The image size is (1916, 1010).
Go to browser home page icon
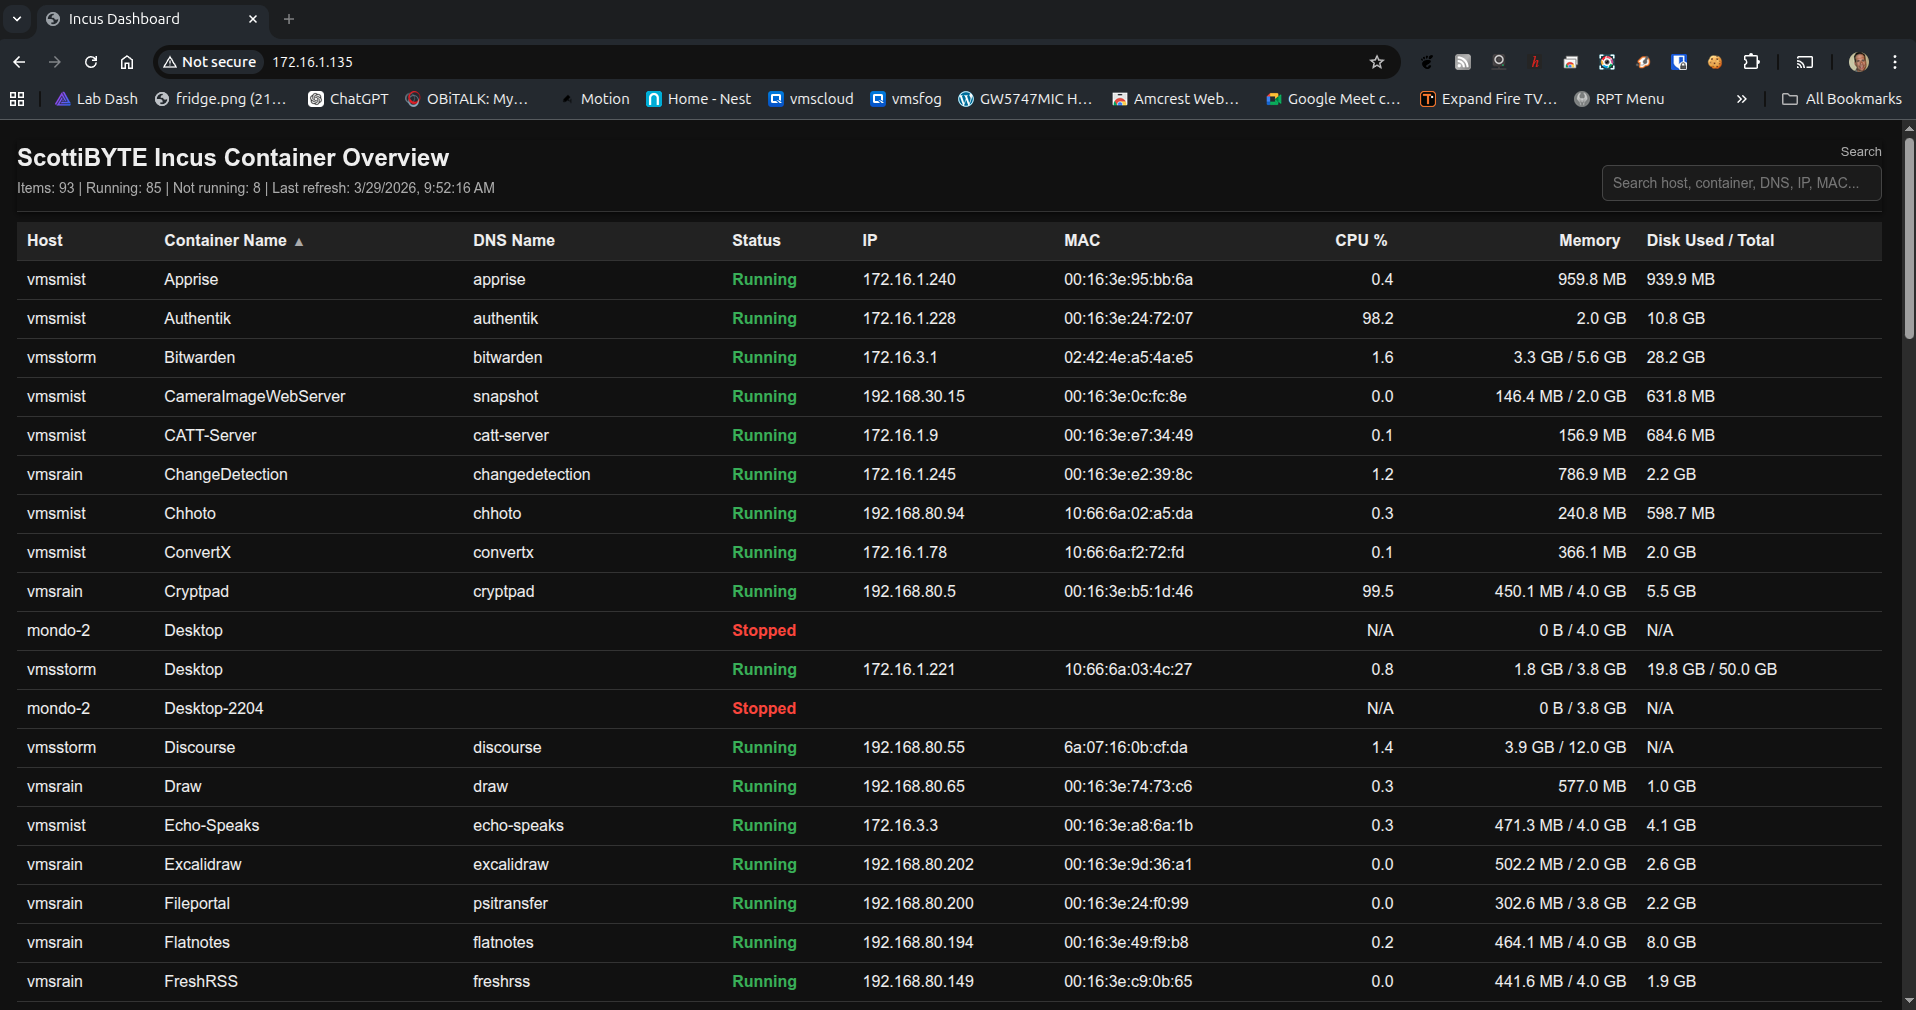coord(127,62)
